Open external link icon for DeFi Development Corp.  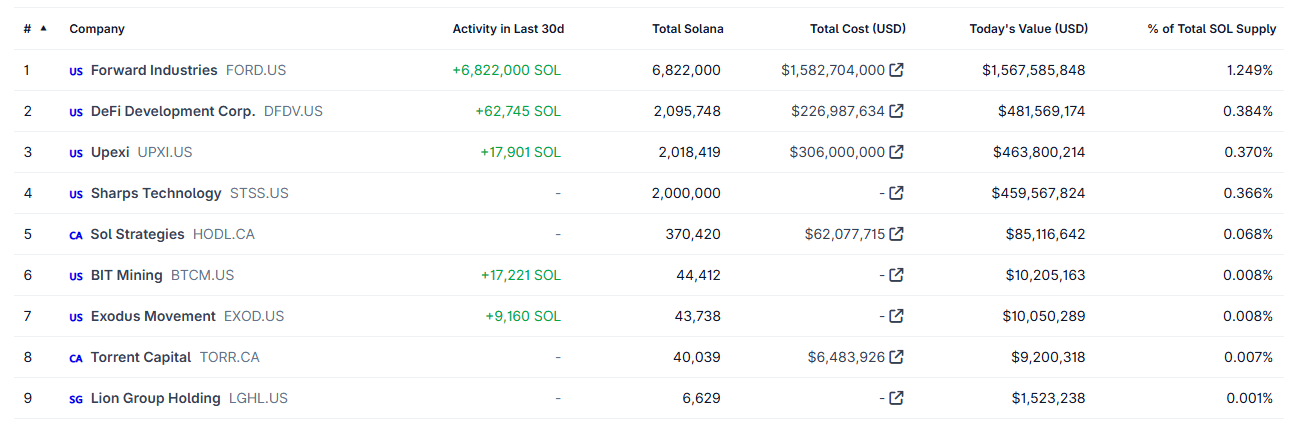tap(897, 111)
